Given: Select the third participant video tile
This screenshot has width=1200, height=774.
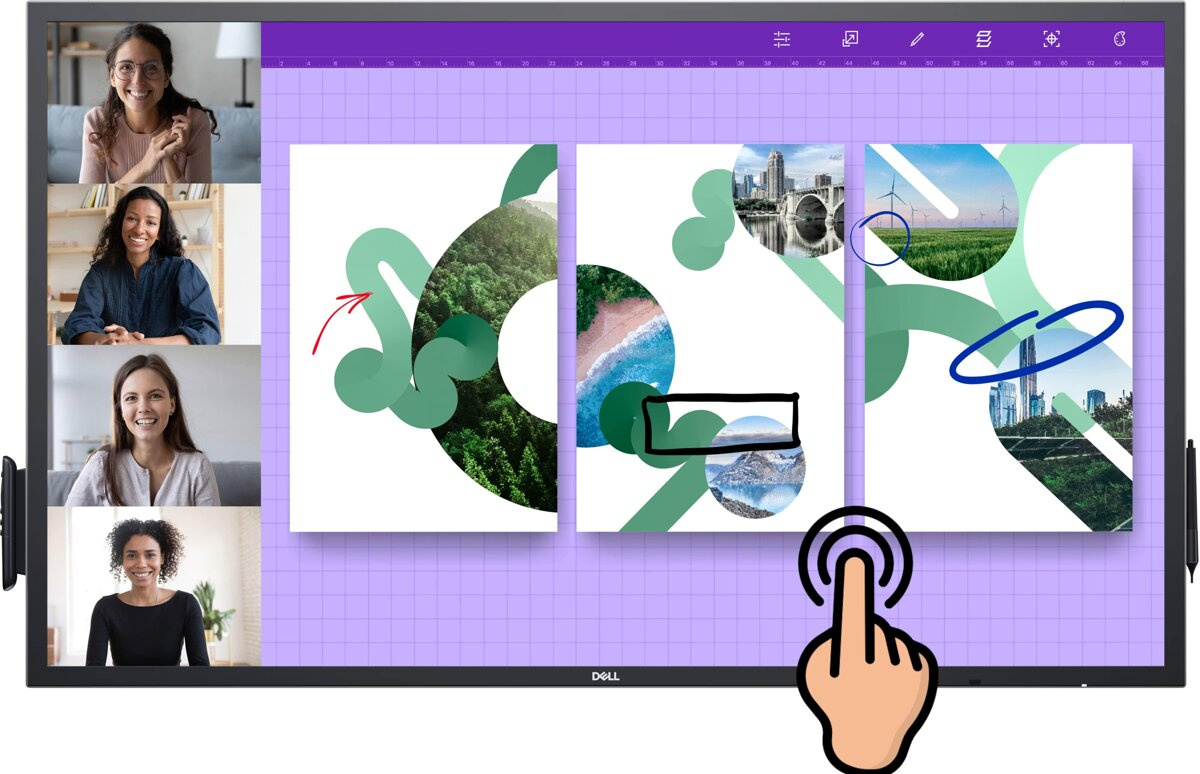Looking at the screenshot, I should [x=153, y=425].
